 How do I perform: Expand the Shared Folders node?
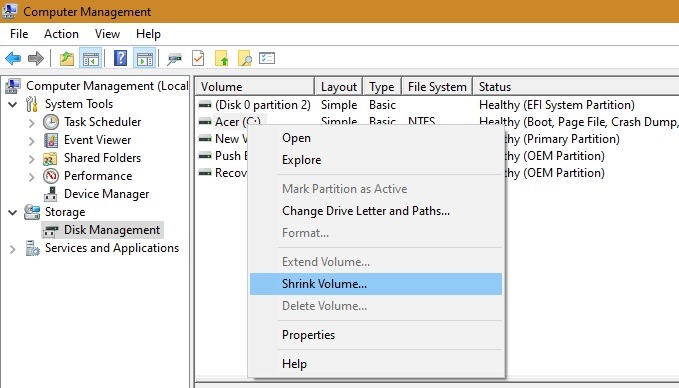(31, 159)
